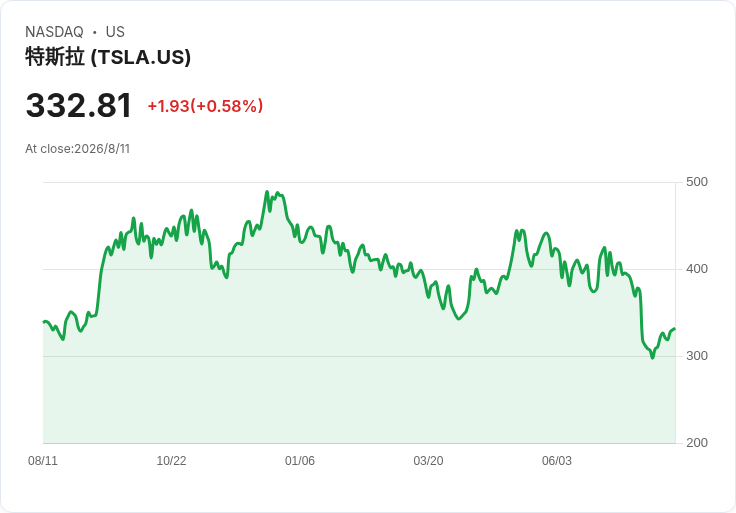Click the 200 y-axis value label
Image resolution: width=736 pixels, height=513 pixels.
pos(697,443)
